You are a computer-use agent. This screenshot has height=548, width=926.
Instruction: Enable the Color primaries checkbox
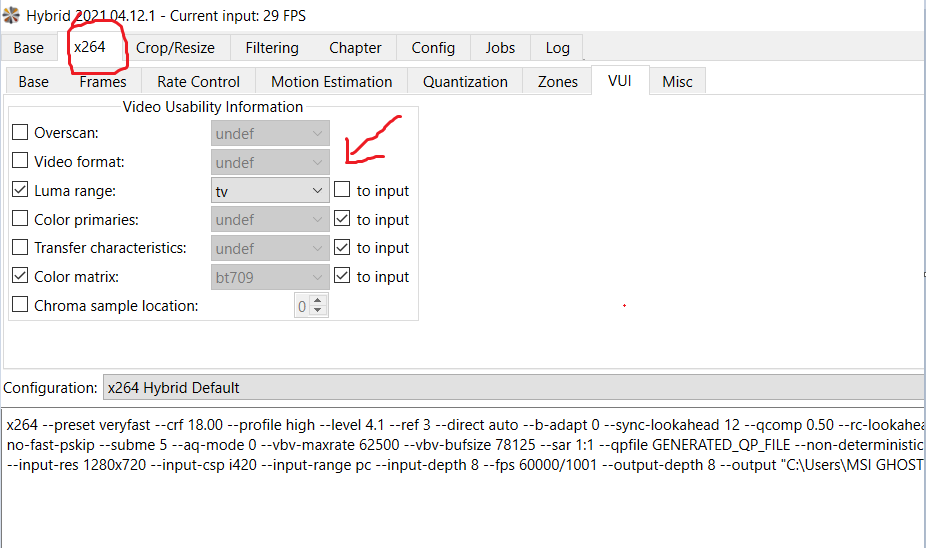[20, 218]
